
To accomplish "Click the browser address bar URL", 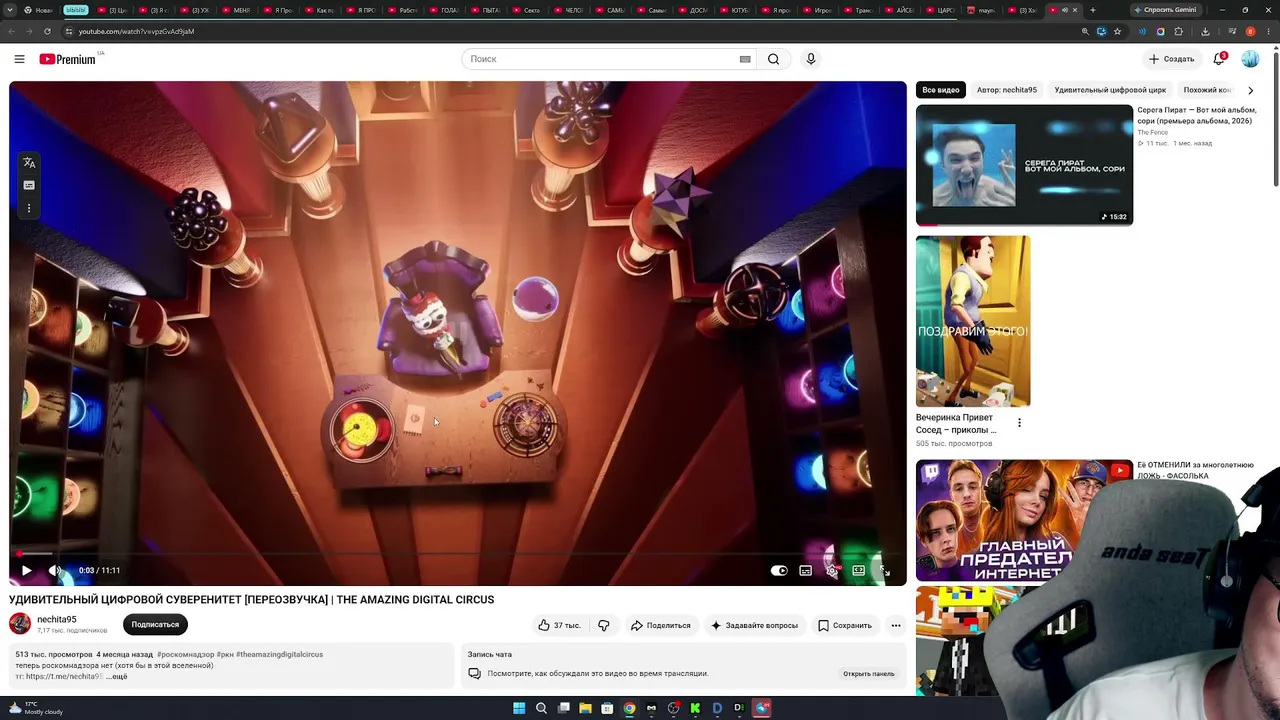I will 136,31.
